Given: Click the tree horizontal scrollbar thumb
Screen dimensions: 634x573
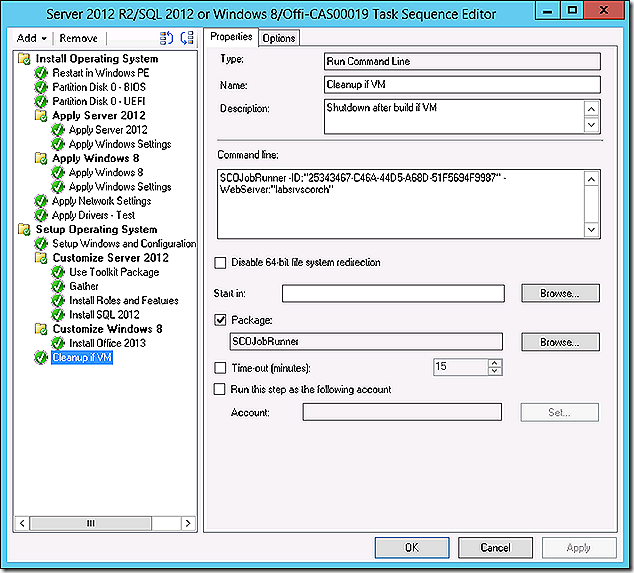Looking at the screenshot, I should pyautogui.click(x=91, y=523).
